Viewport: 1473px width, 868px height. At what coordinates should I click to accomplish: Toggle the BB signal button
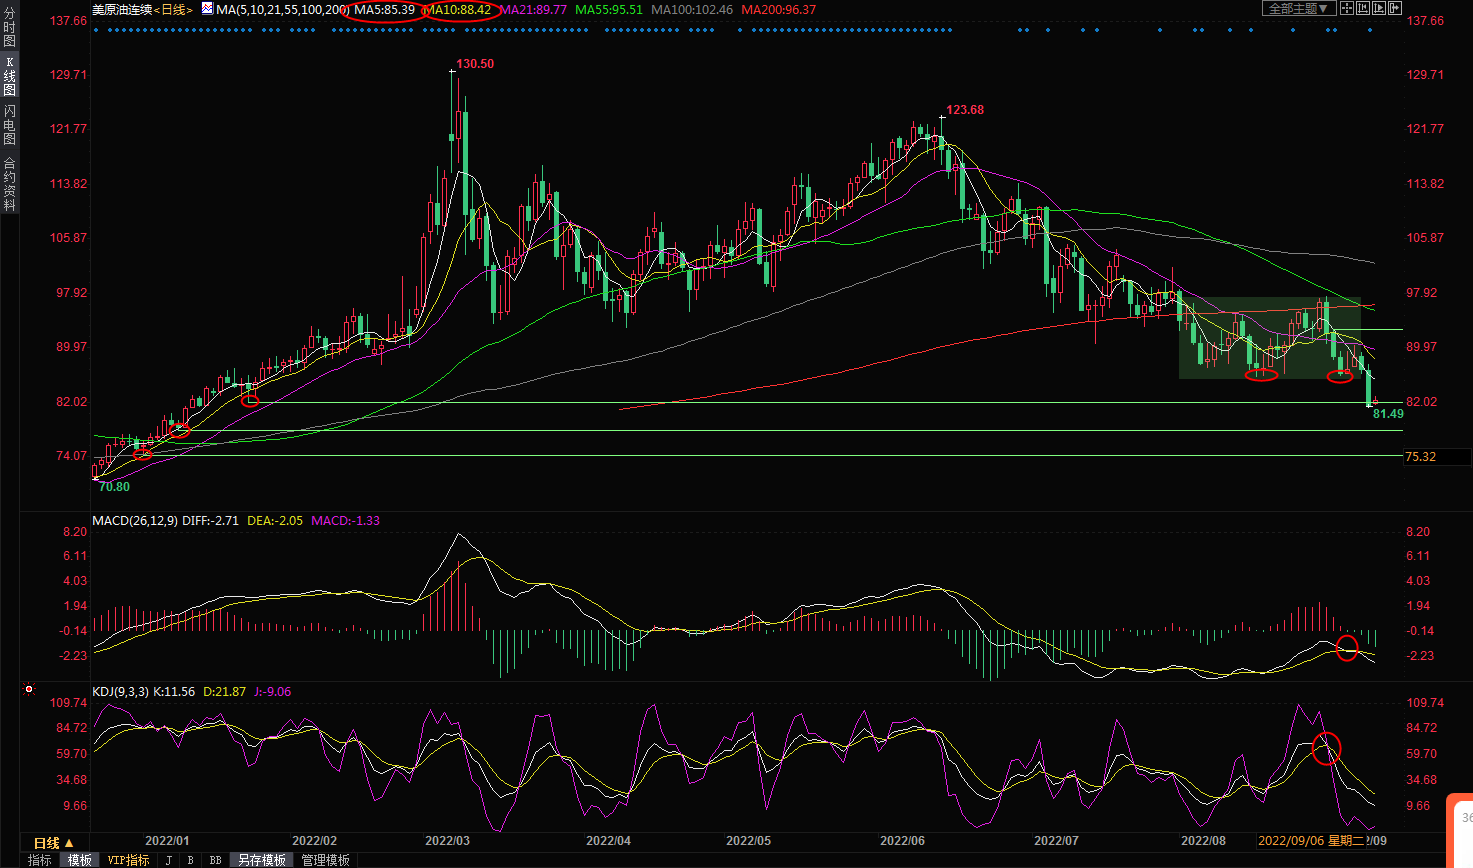[x=215, y=860]
